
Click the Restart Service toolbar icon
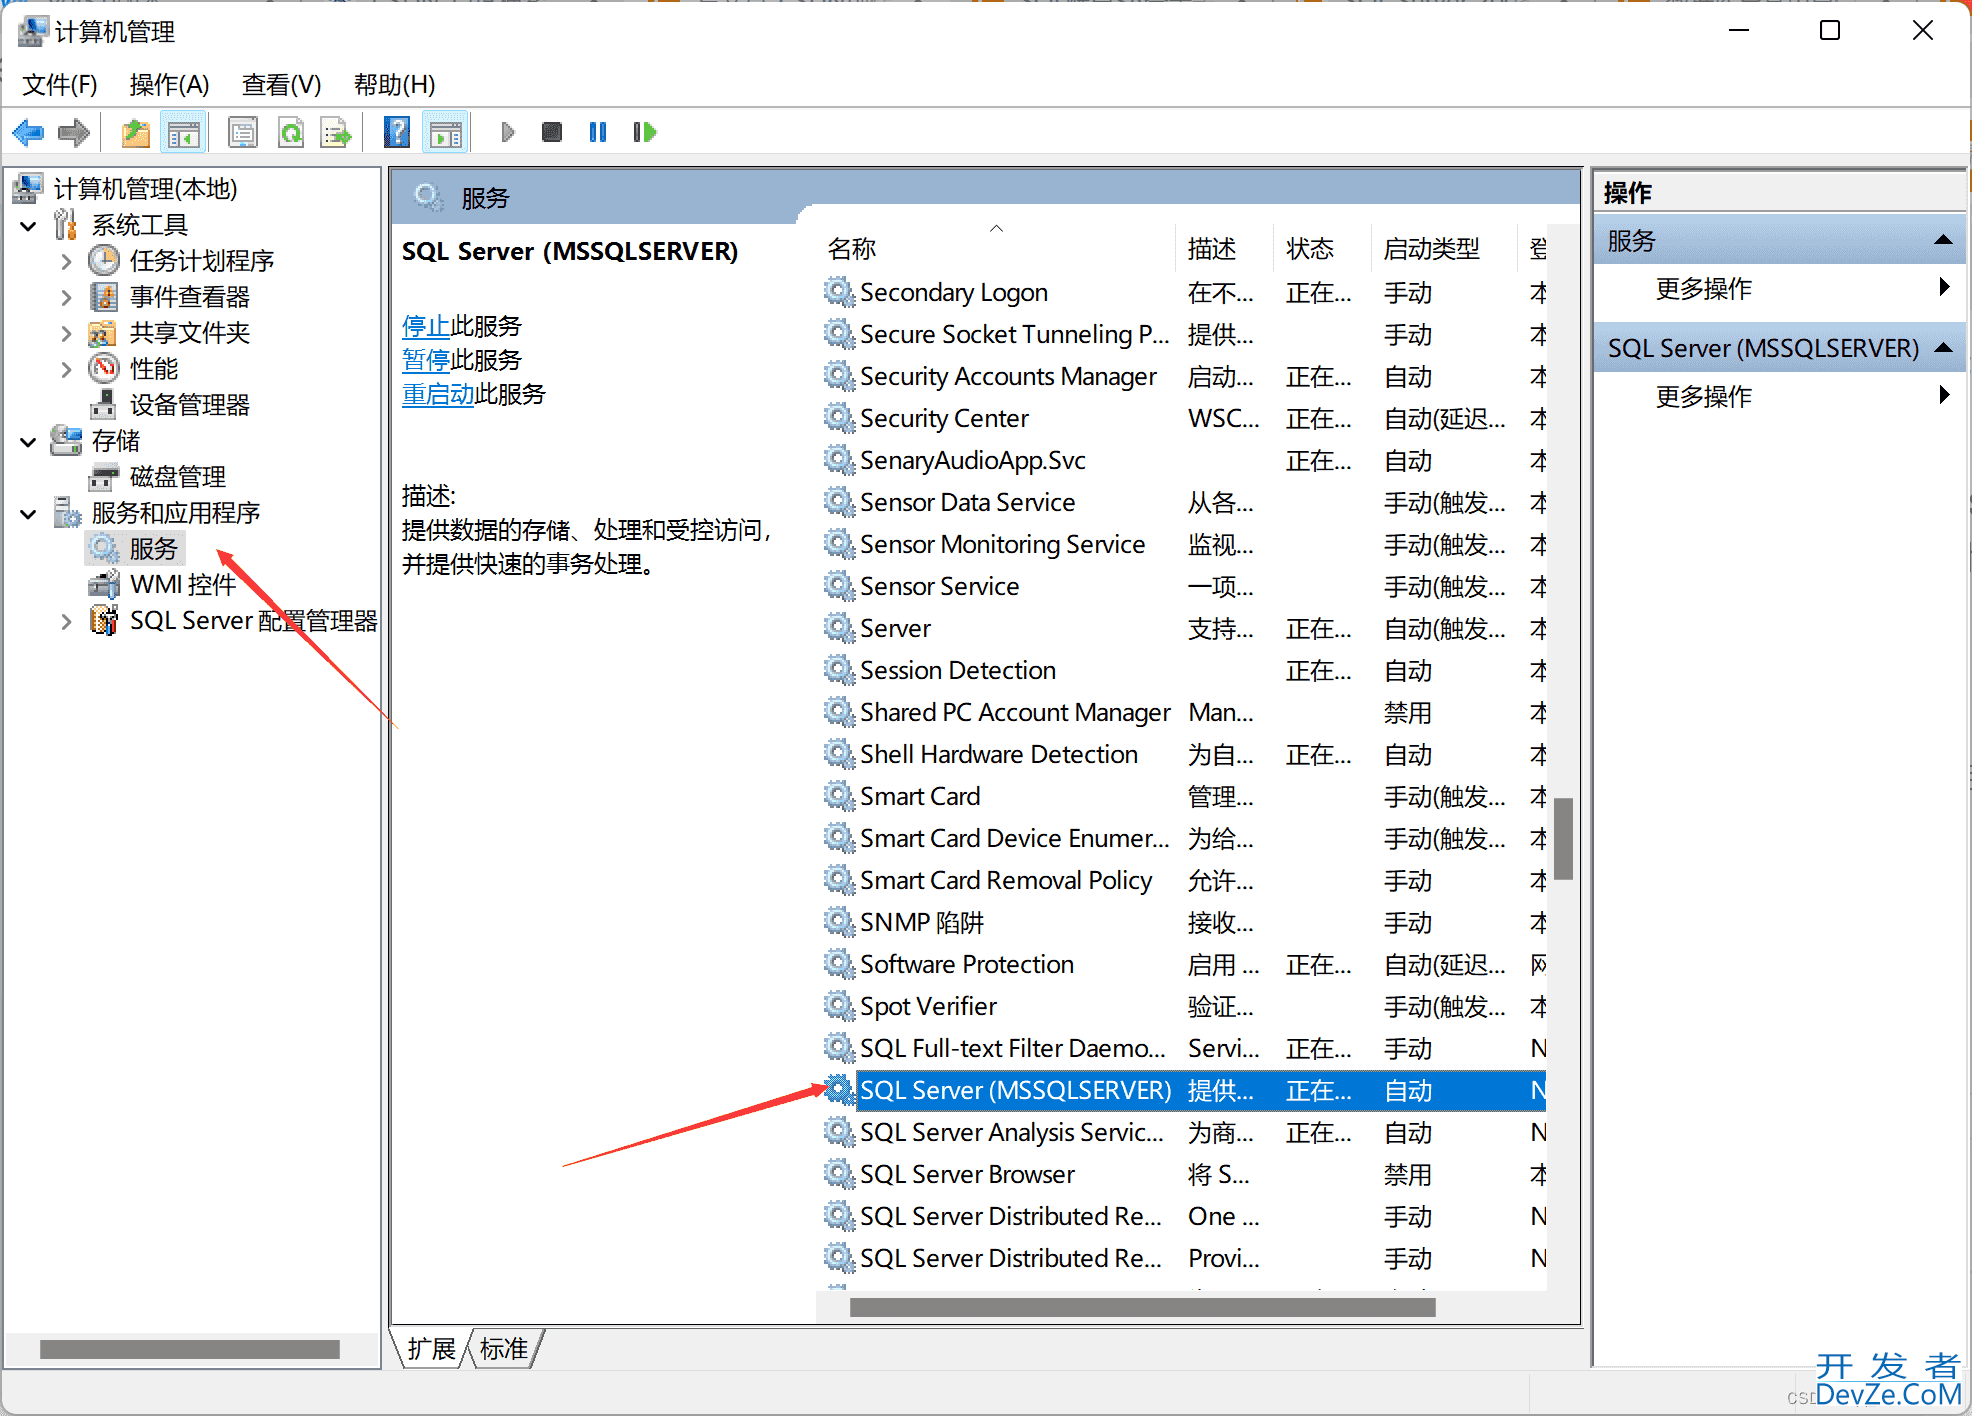645,132
